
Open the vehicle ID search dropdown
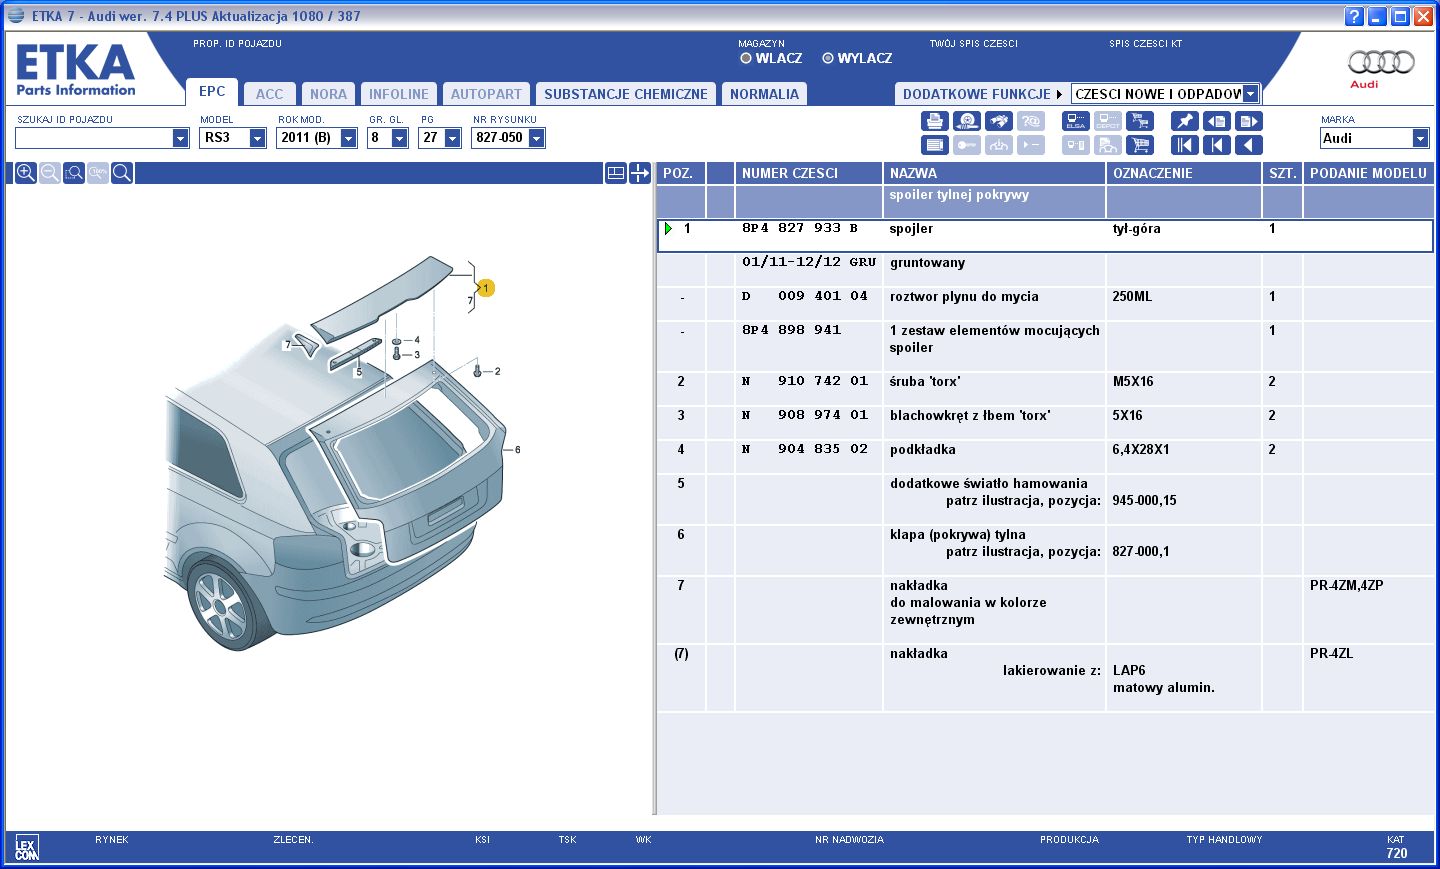point(180,138)
